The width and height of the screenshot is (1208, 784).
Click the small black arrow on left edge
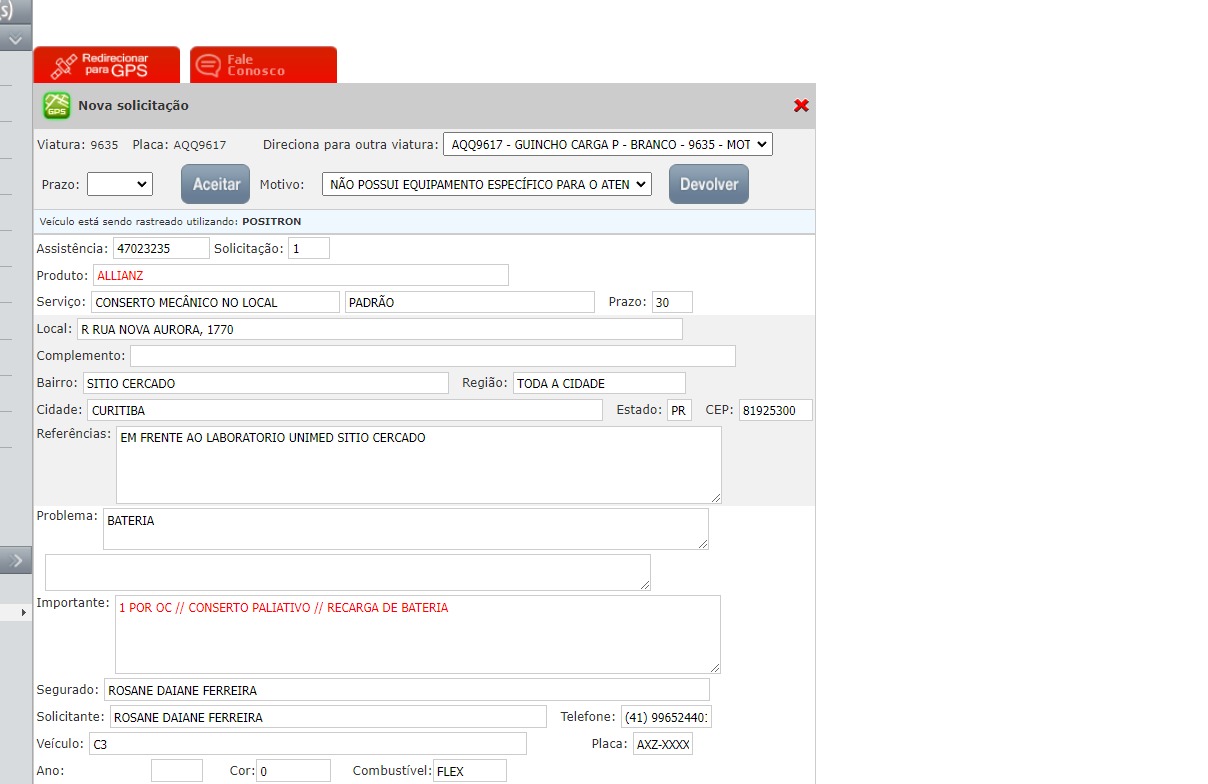click(24, 611)
